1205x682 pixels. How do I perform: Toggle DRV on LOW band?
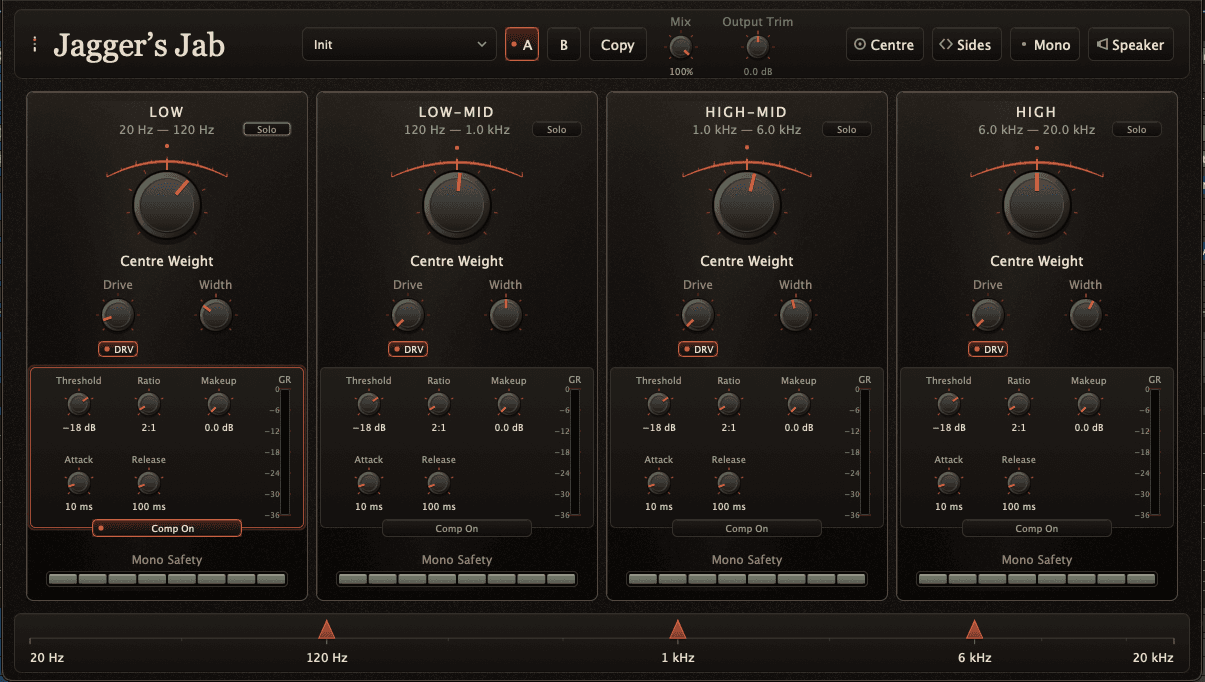(x=118, y=349)
